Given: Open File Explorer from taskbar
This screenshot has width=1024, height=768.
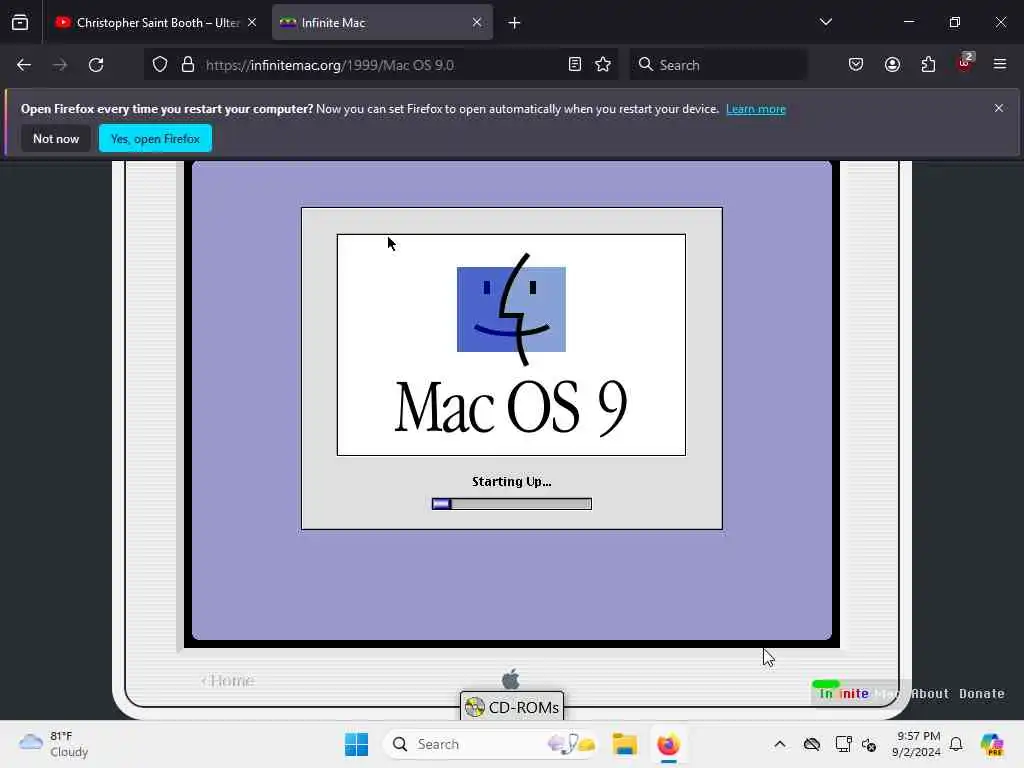Looking at the screenshot, I should 624,744.
